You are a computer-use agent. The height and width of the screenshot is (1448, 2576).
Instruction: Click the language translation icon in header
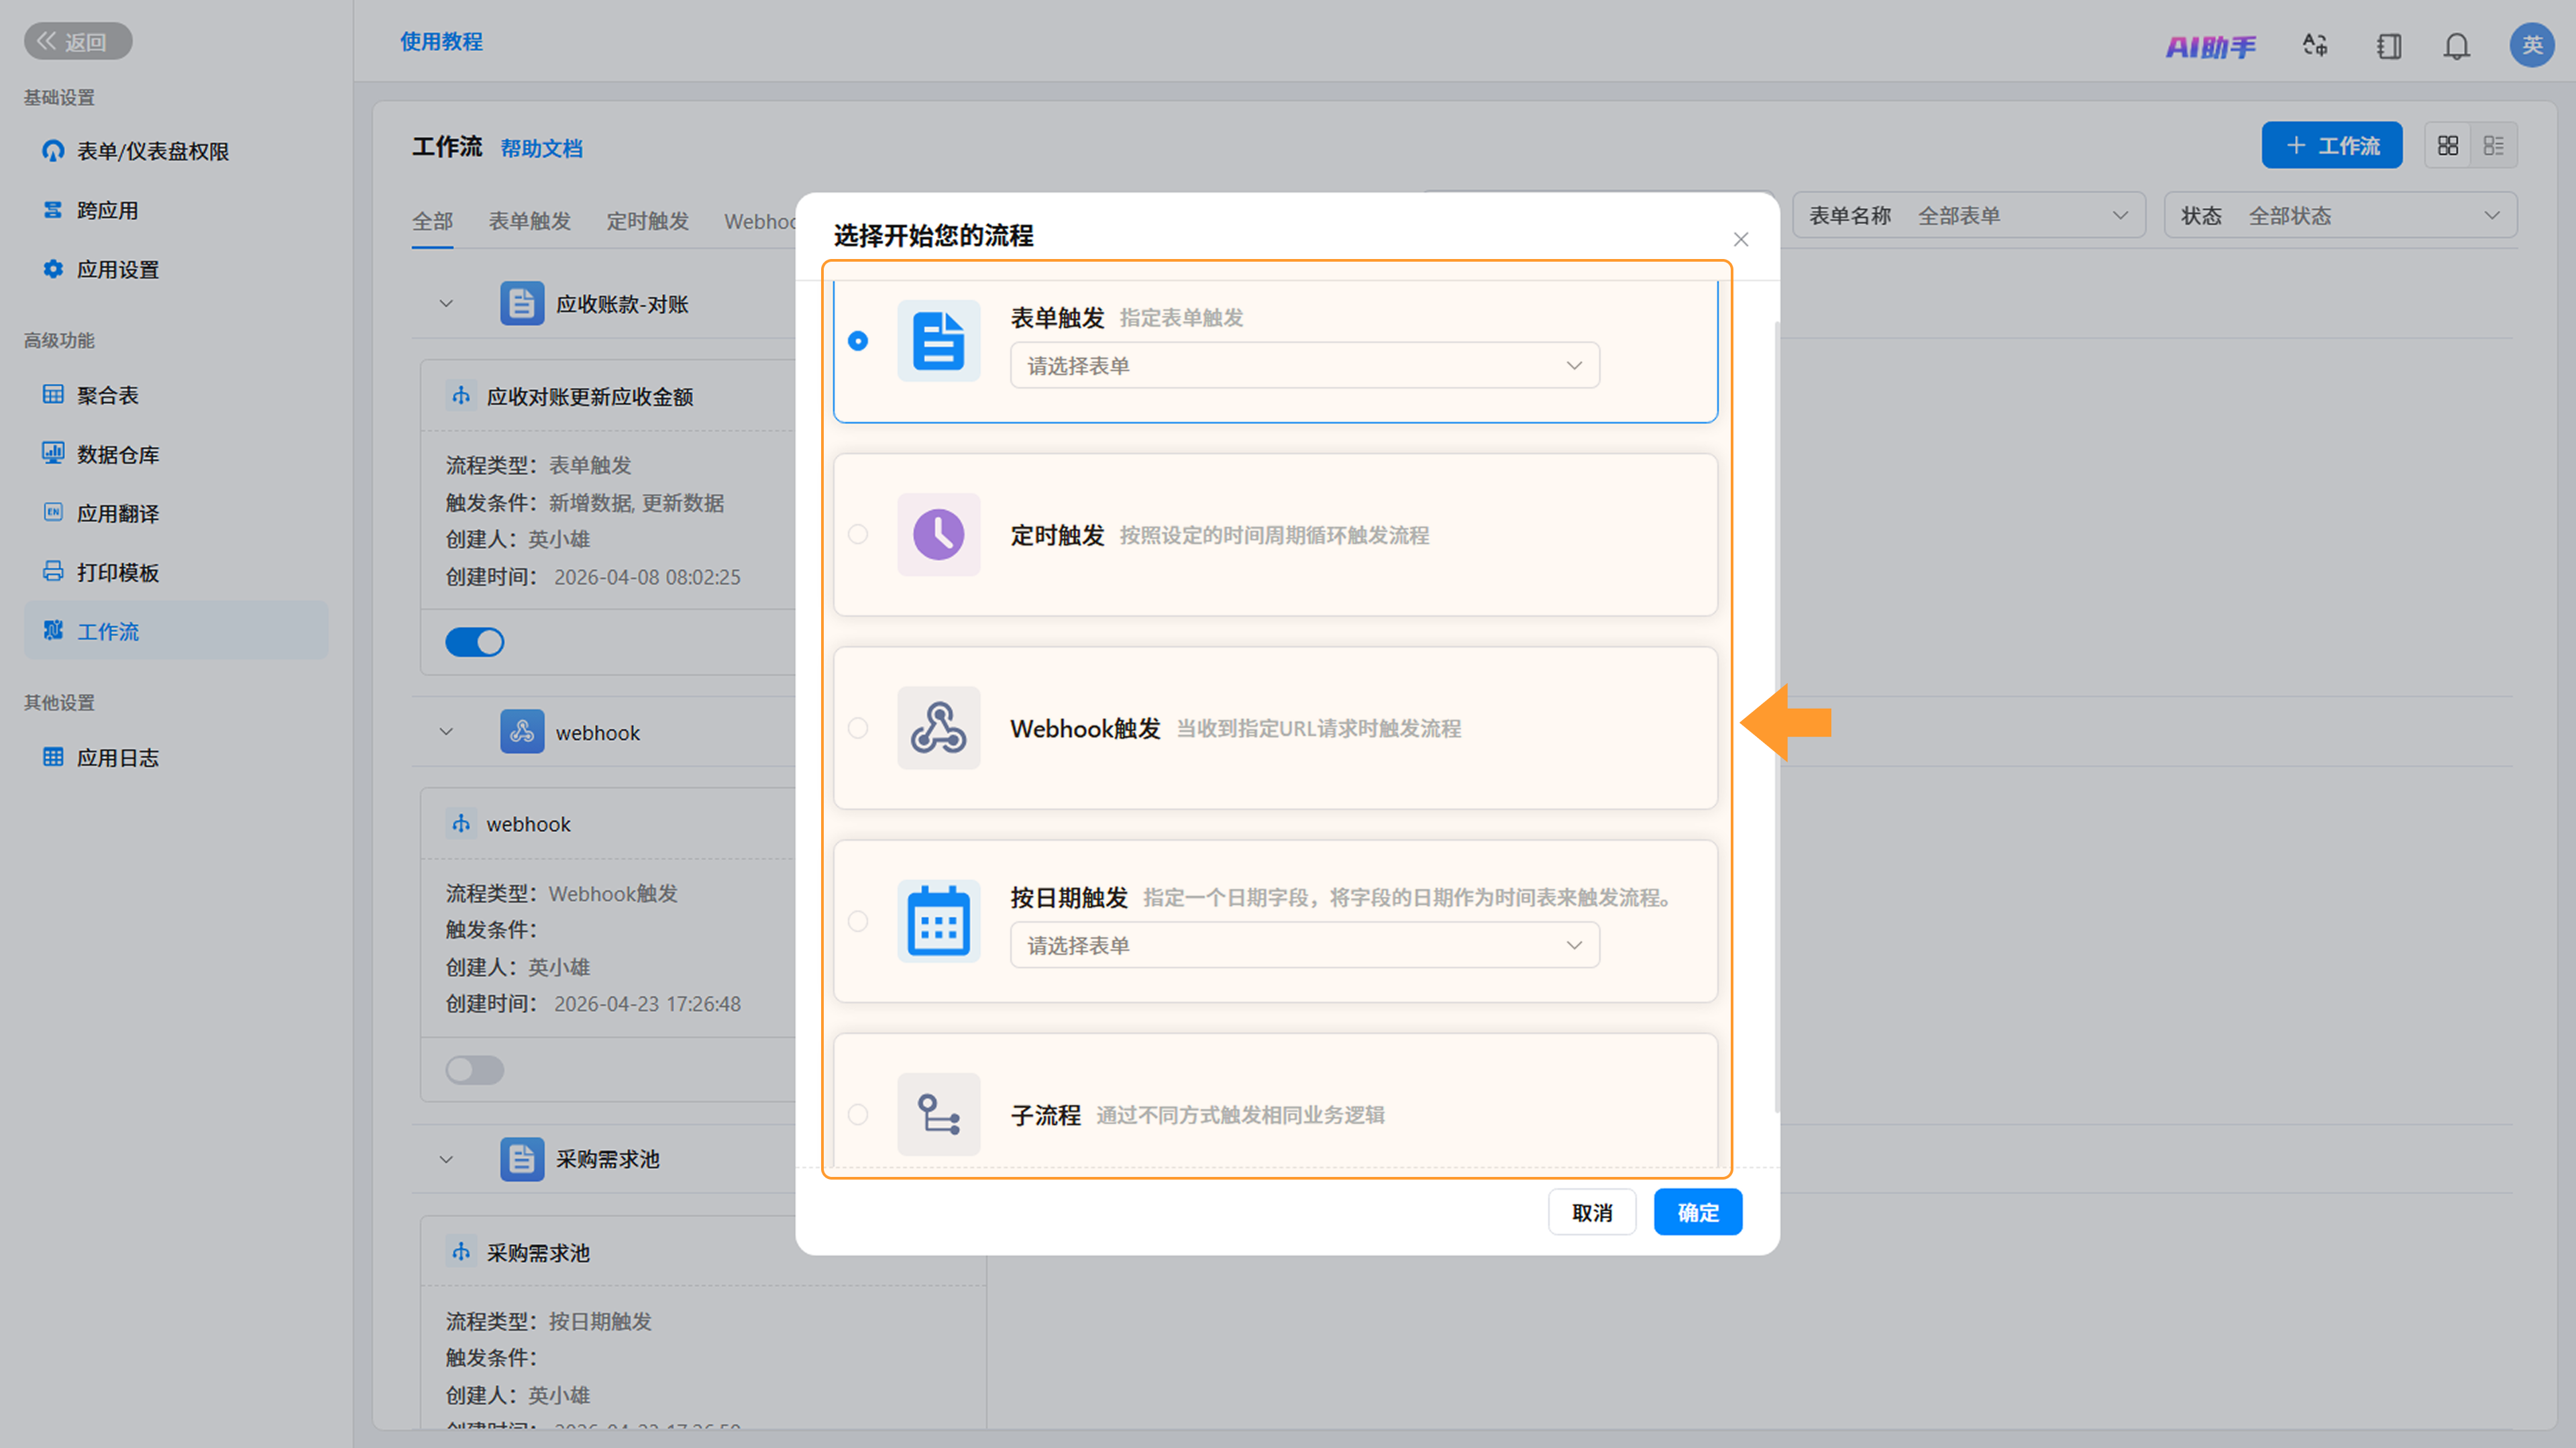(x=2315, y=45)
